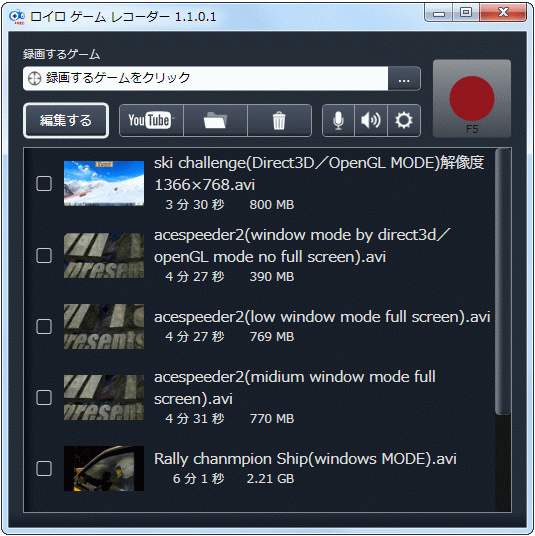
Task: Select acespeeder2(low window mode full screen).avi name
Action: click(x=322, y=317)
